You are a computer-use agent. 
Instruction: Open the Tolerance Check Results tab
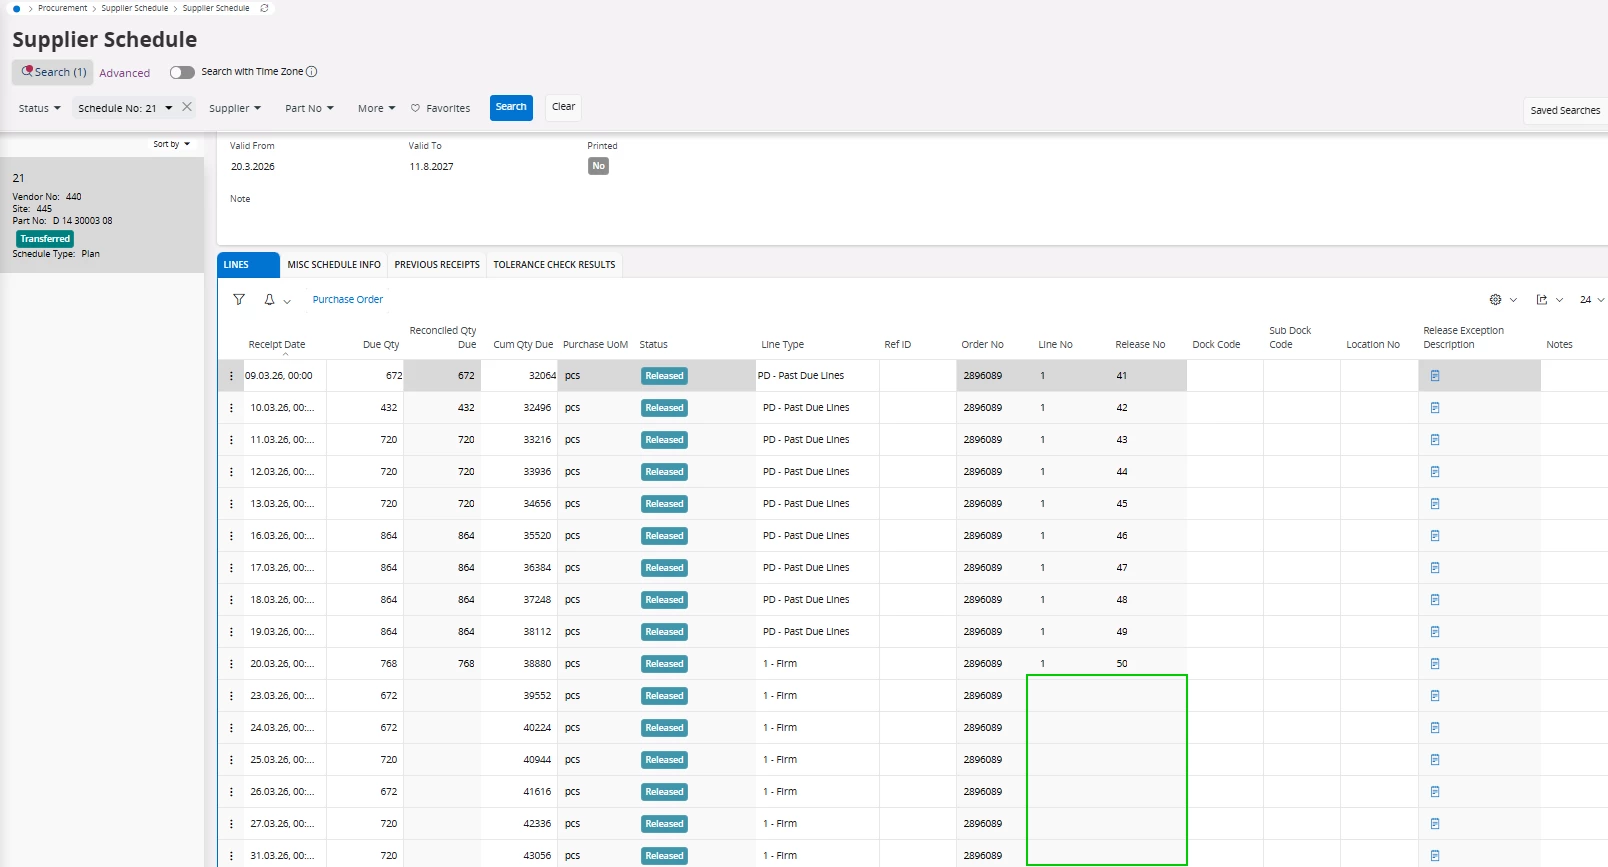tap(554, 265)
